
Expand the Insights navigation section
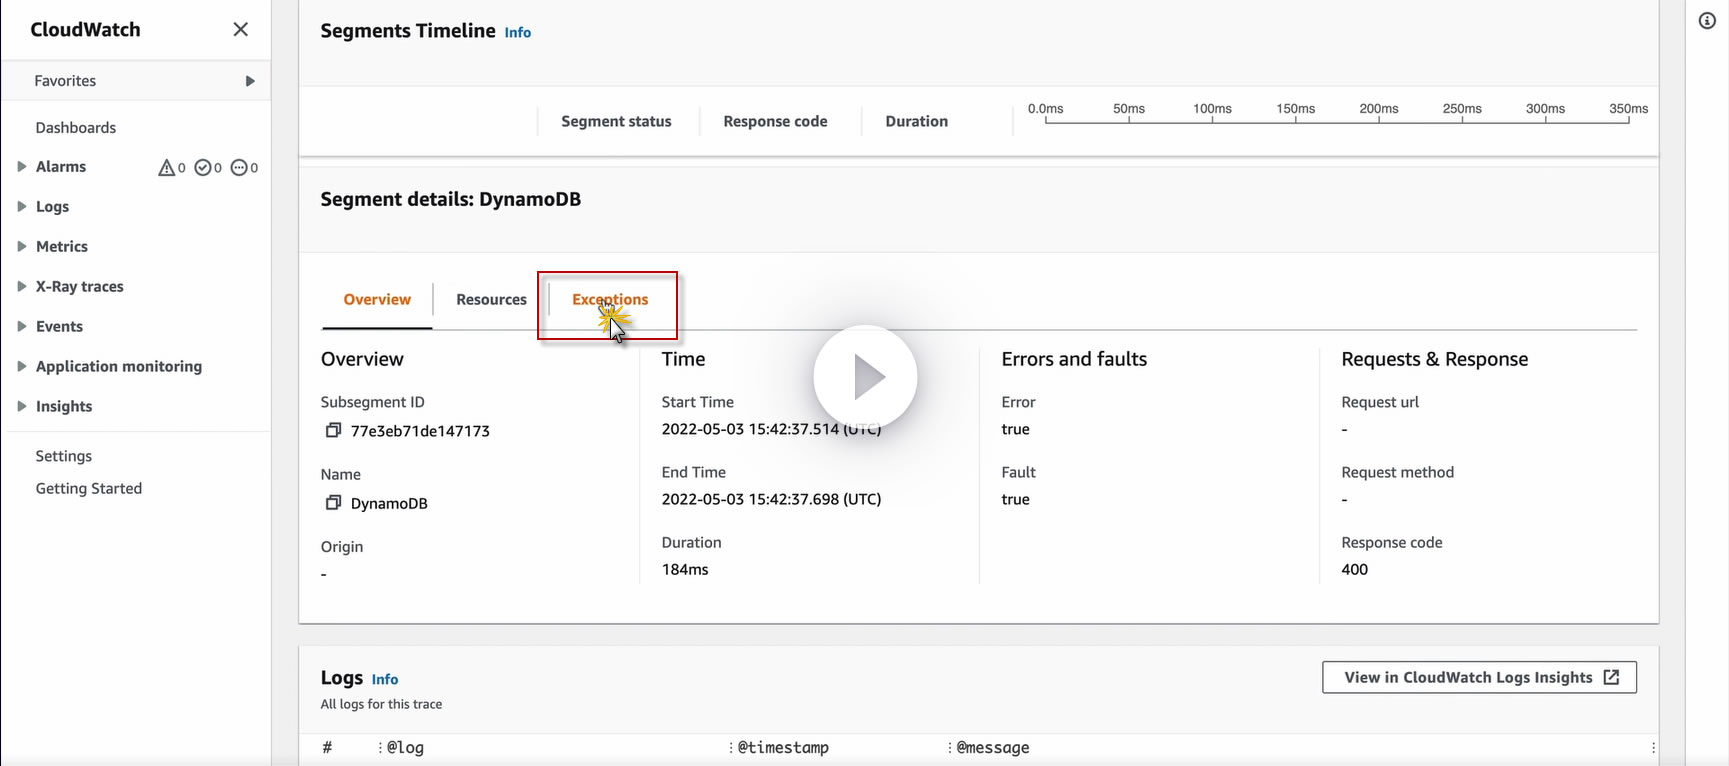[21, 406]
